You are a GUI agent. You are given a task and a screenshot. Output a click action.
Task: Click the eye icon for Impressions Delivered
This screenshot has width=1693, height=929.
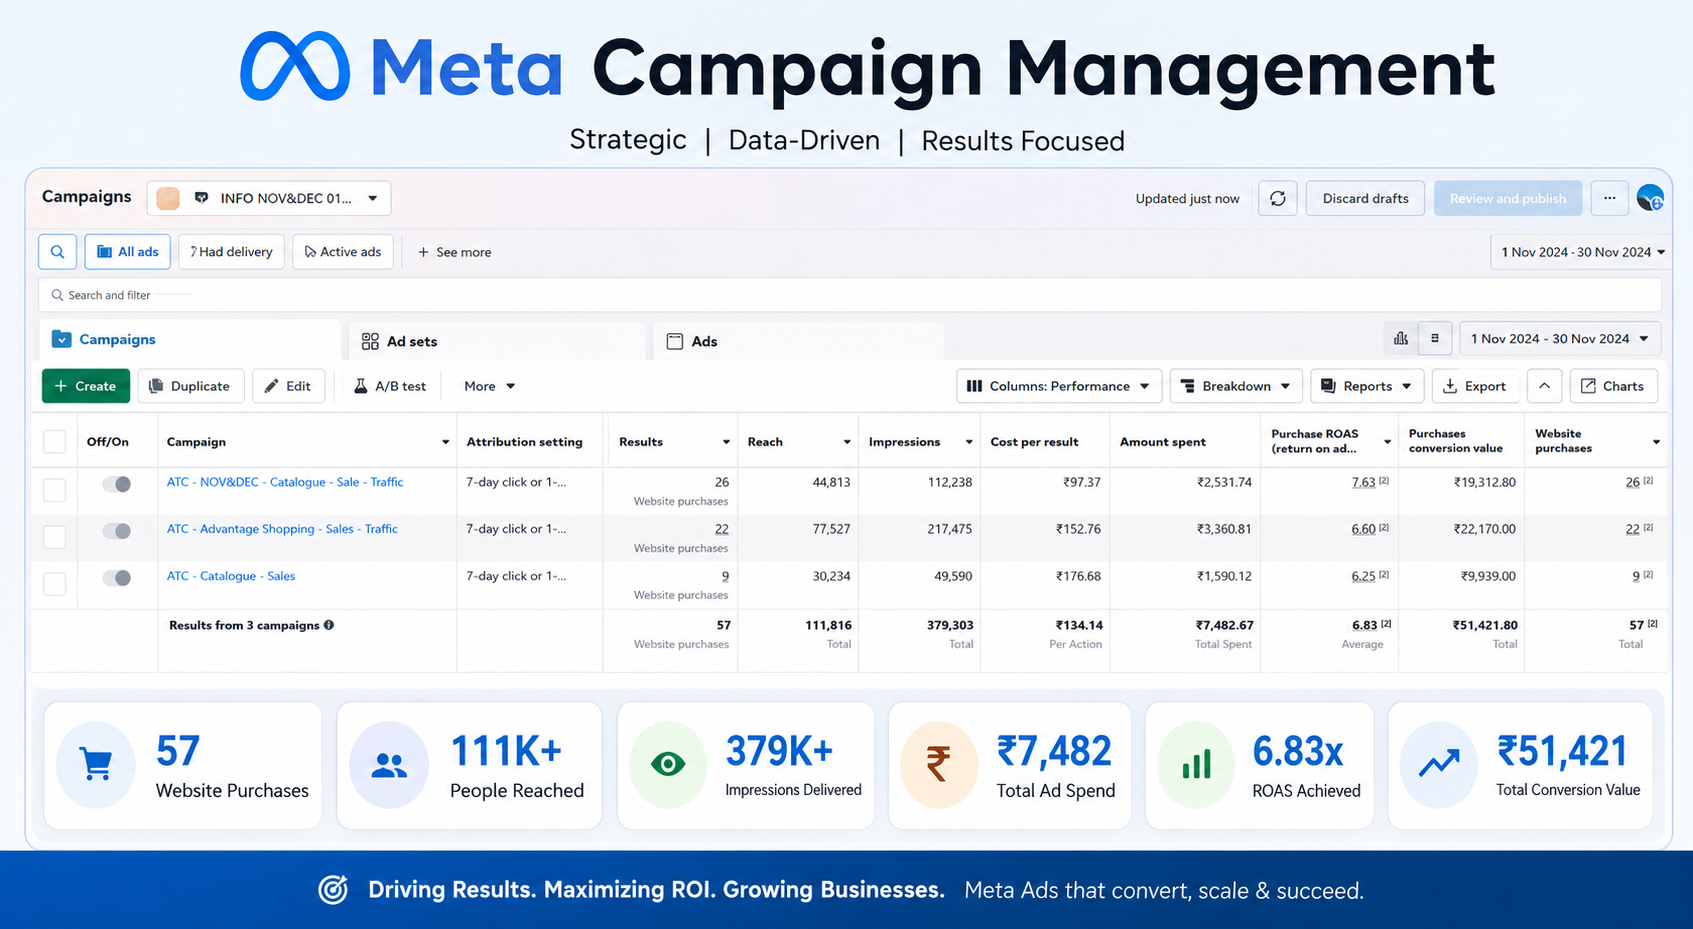(668, 765)
